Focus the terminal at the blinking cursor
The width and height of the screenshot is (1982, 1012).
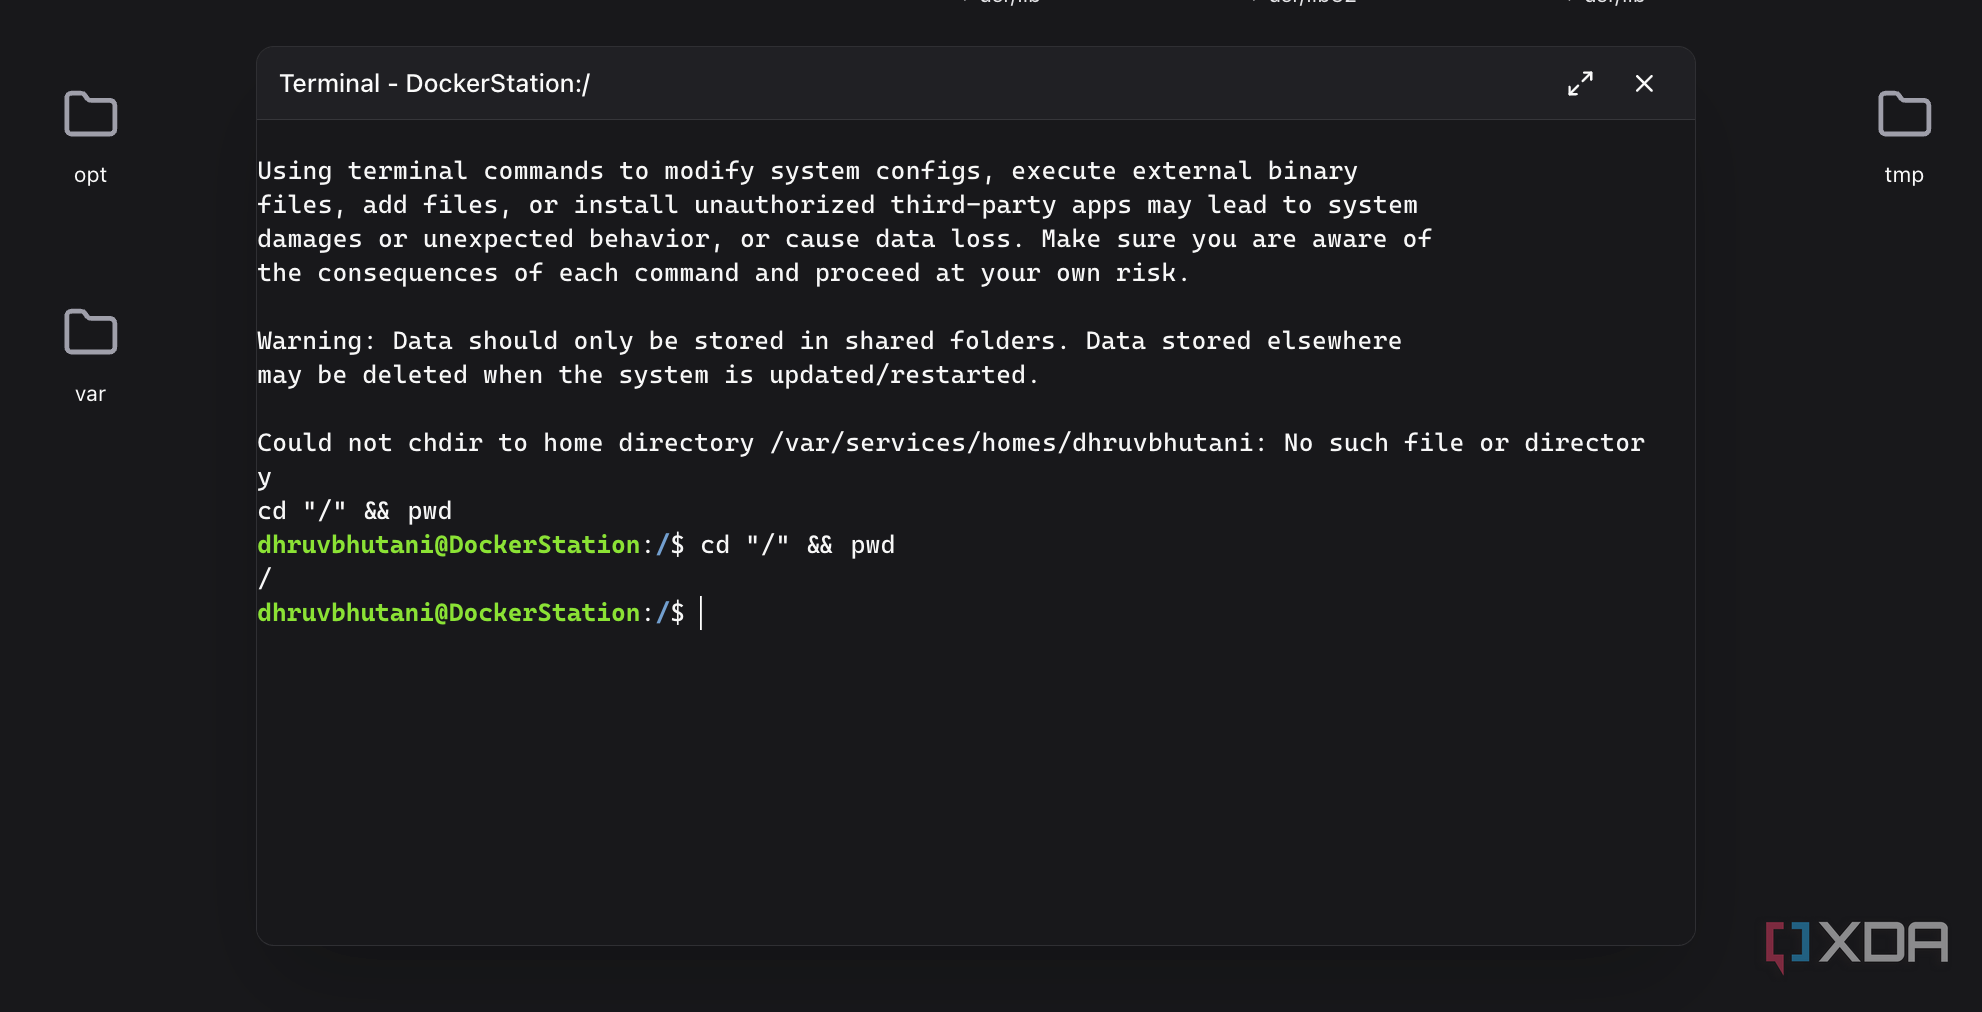coord(702,613)
